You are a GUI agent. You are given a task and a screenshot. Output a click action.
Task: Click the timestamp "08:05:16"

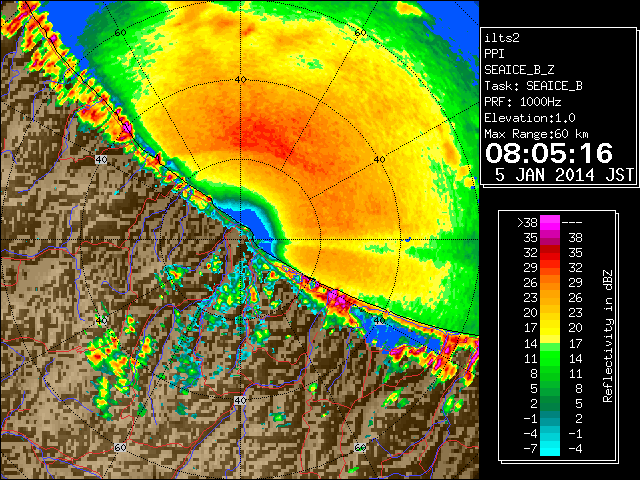coord(549,153)
